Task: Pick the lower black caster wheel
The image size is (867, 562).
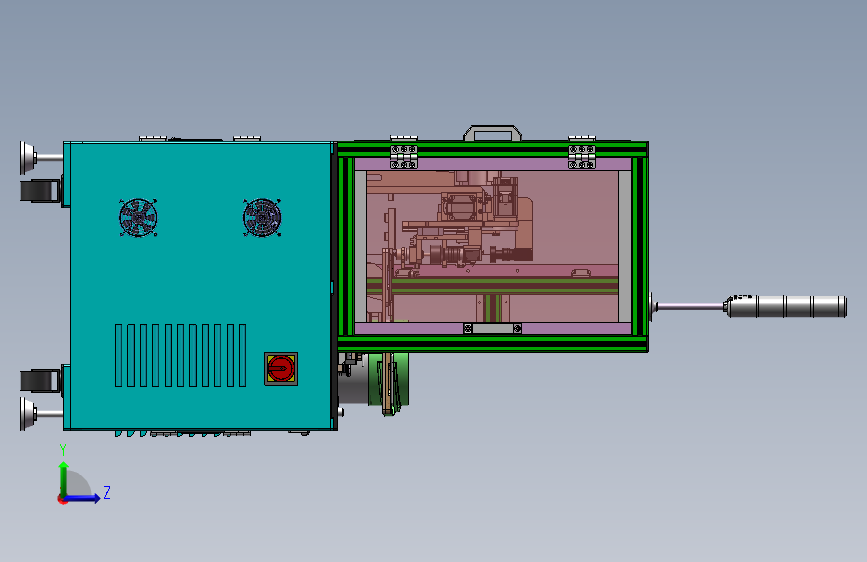Action: [40, 381]
